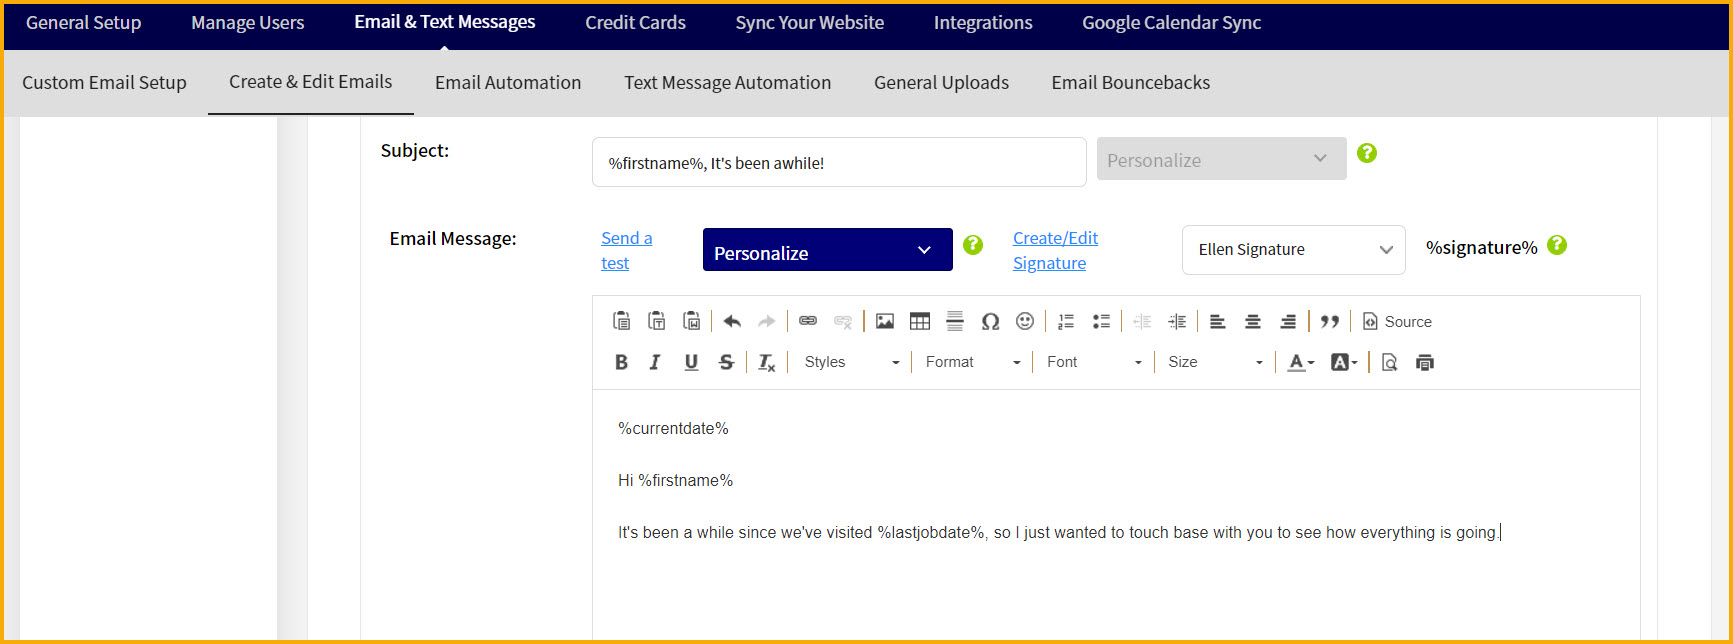Click the Print icon
Viewport: 1733px width, 644px height.
pos(1425,362)
